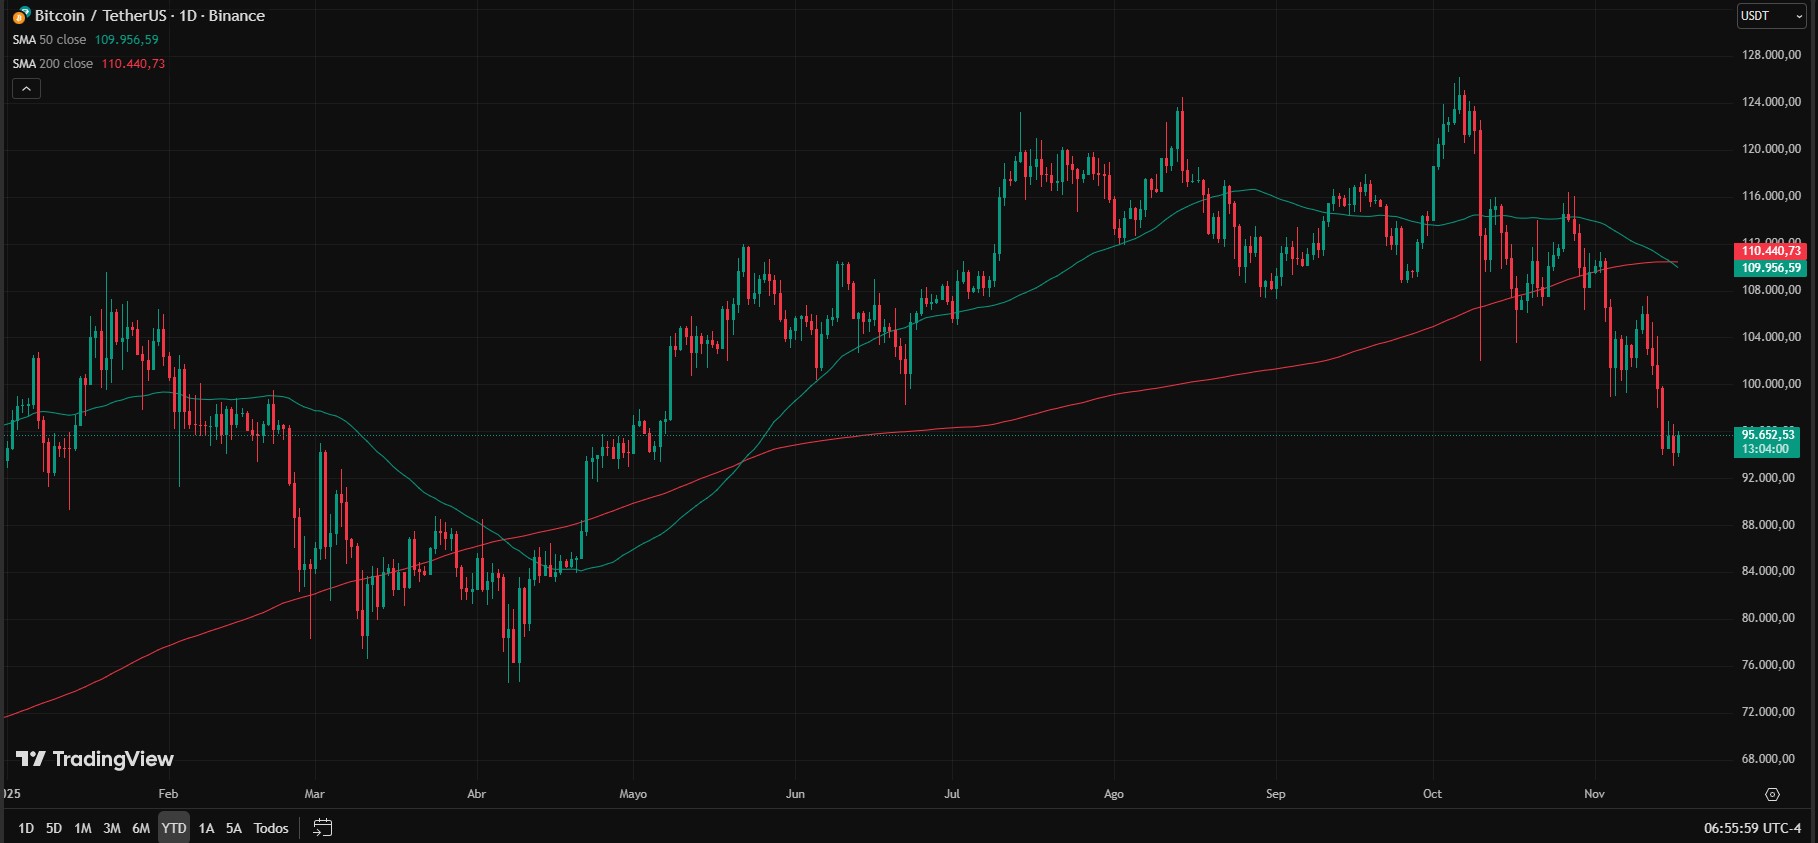Click the green 95.652,53 current price label
The image size is (1818, 843).
coord(1768,435)
